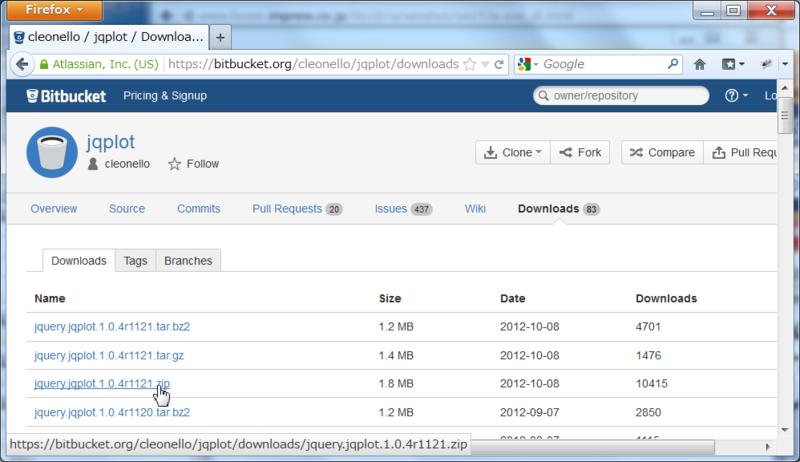The height and width of the screenshot is (462, 800).
Task: Click the Bitbucket logo
Action: (66, 96)
